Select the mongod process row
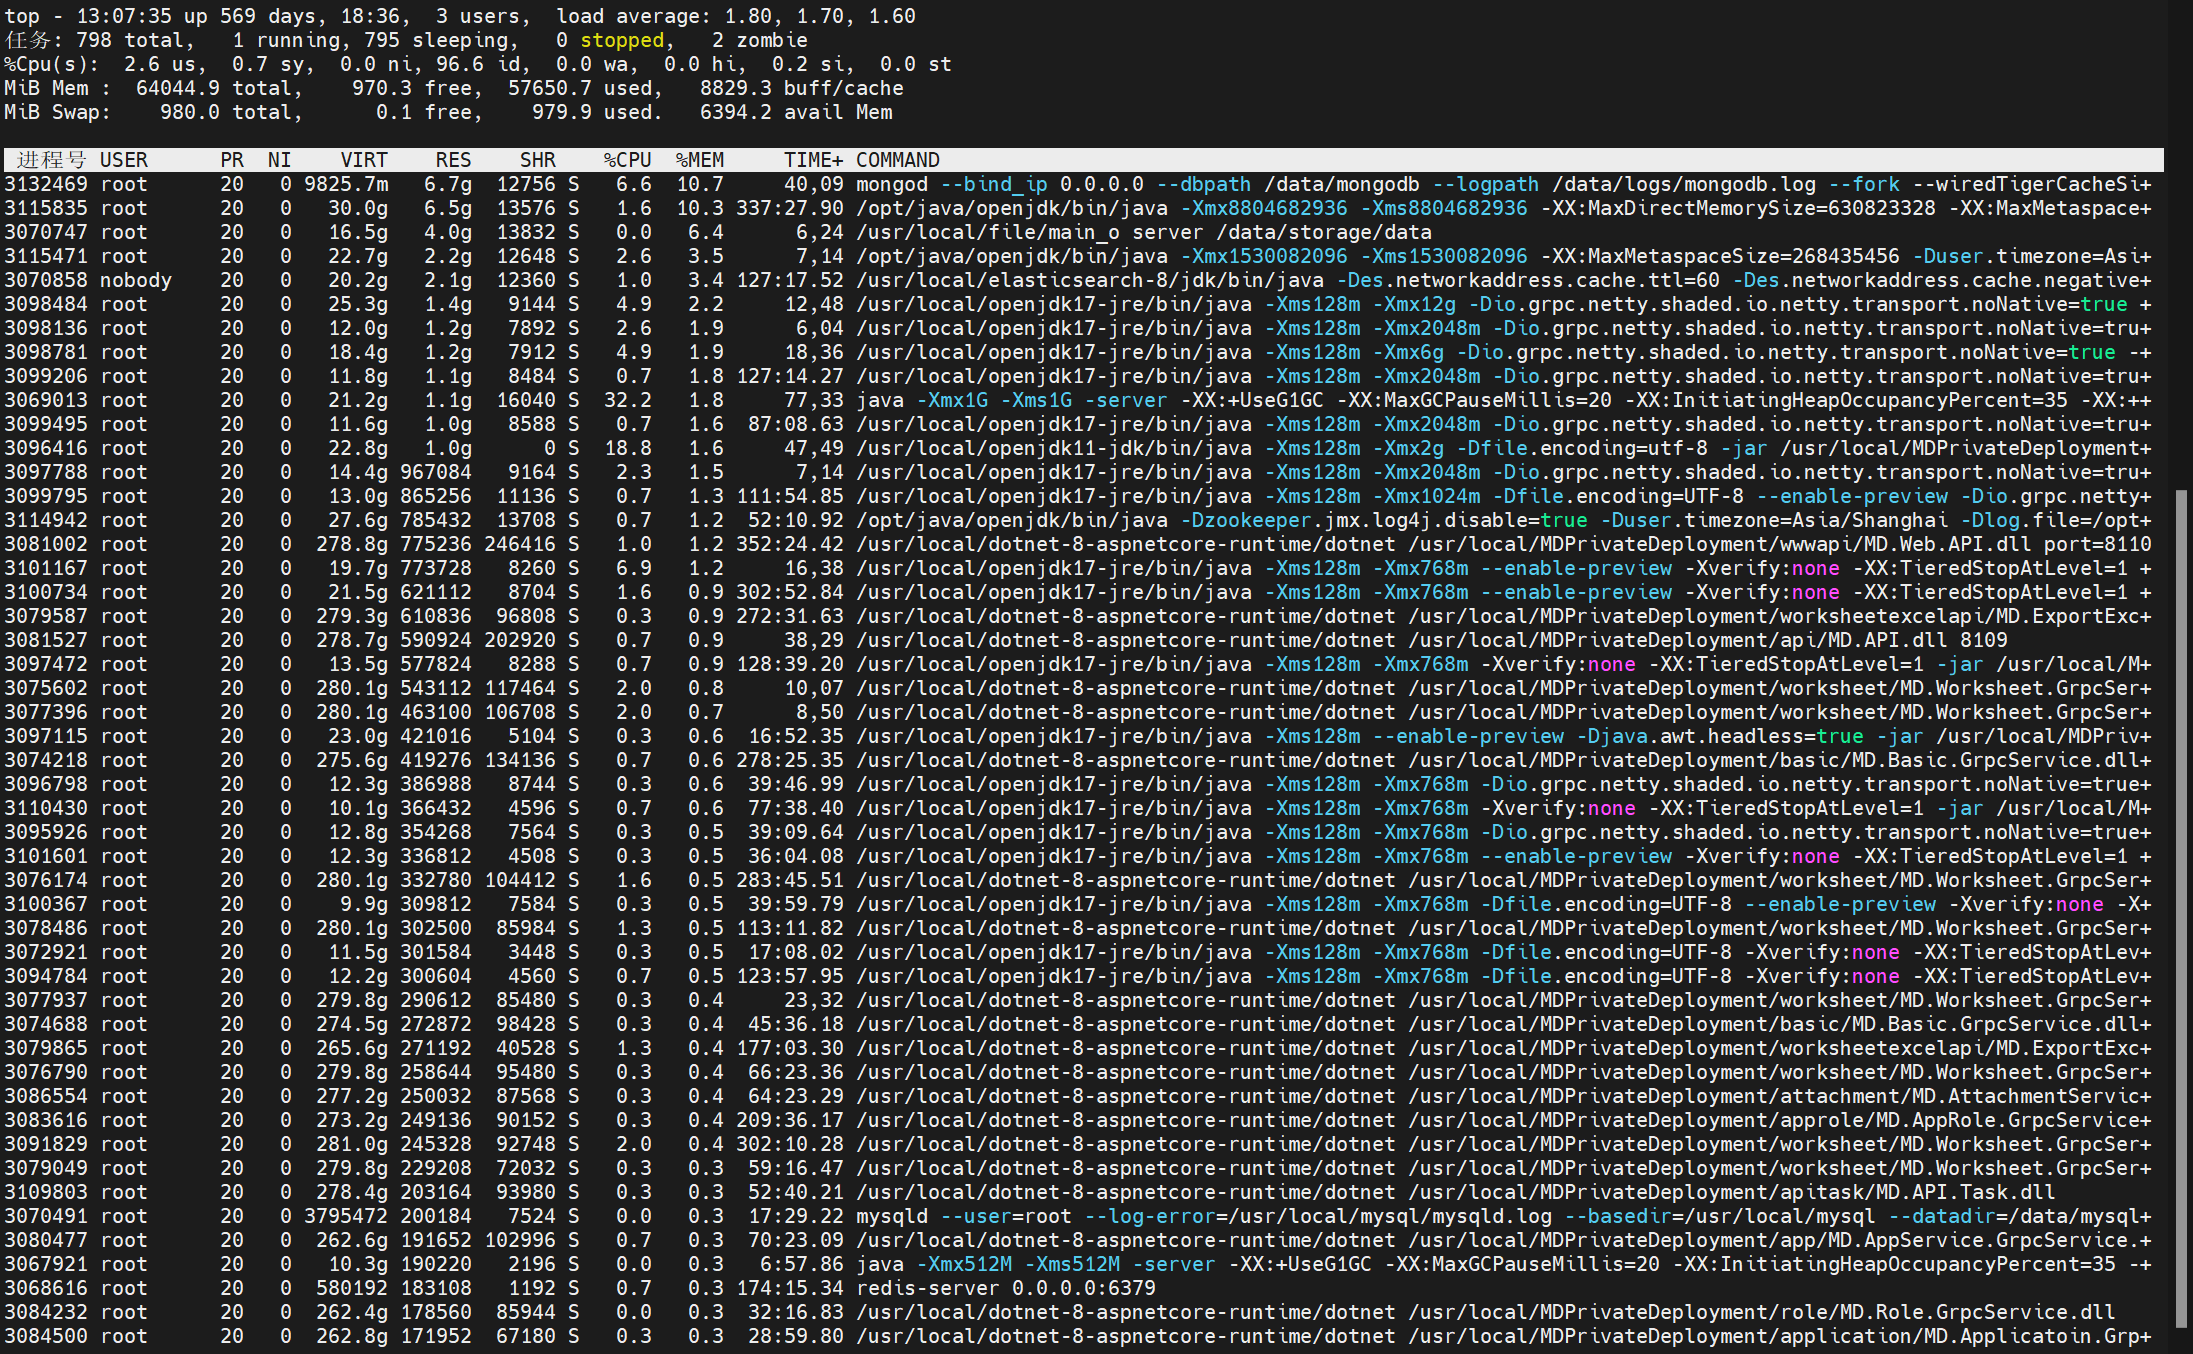The width and height of the screenshot is (2193, 1354). coord(890,184)
